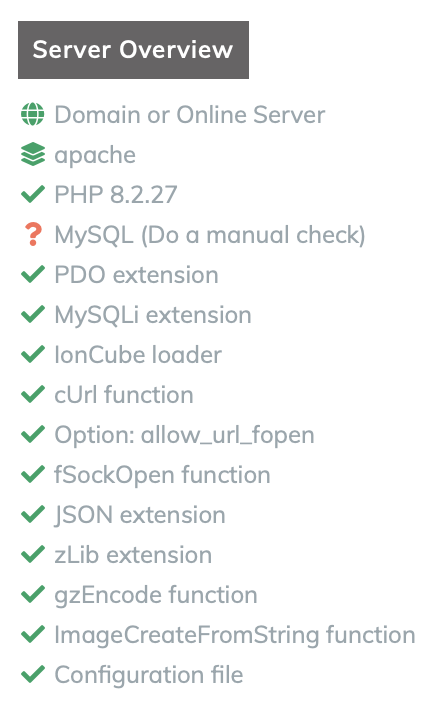Click the checkmark next to JSON extension
This screenshot has width=438, height=722.
click(x=33, y=515)
